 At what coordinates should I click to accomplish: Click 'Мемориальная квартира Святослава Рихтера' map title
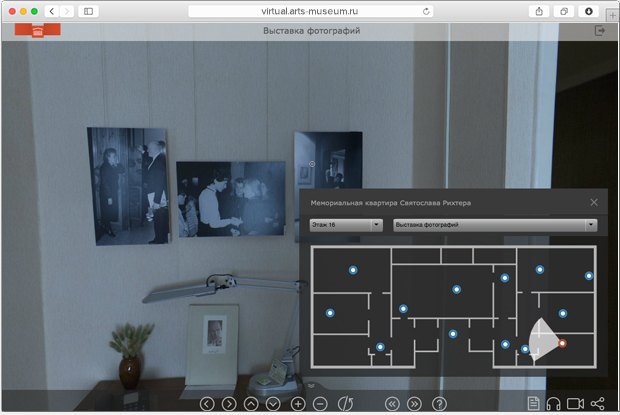tap(391, 203)
